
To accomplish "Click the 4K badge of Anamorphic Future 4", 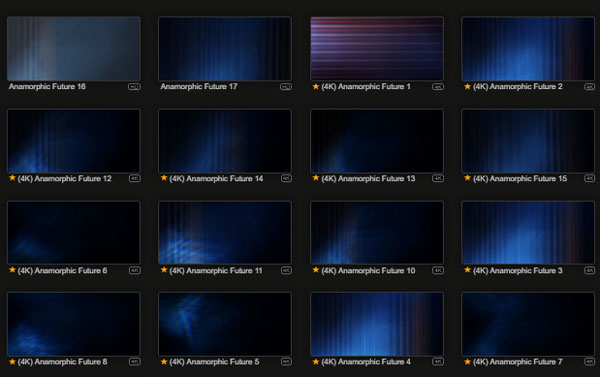I will click(438, 362).
